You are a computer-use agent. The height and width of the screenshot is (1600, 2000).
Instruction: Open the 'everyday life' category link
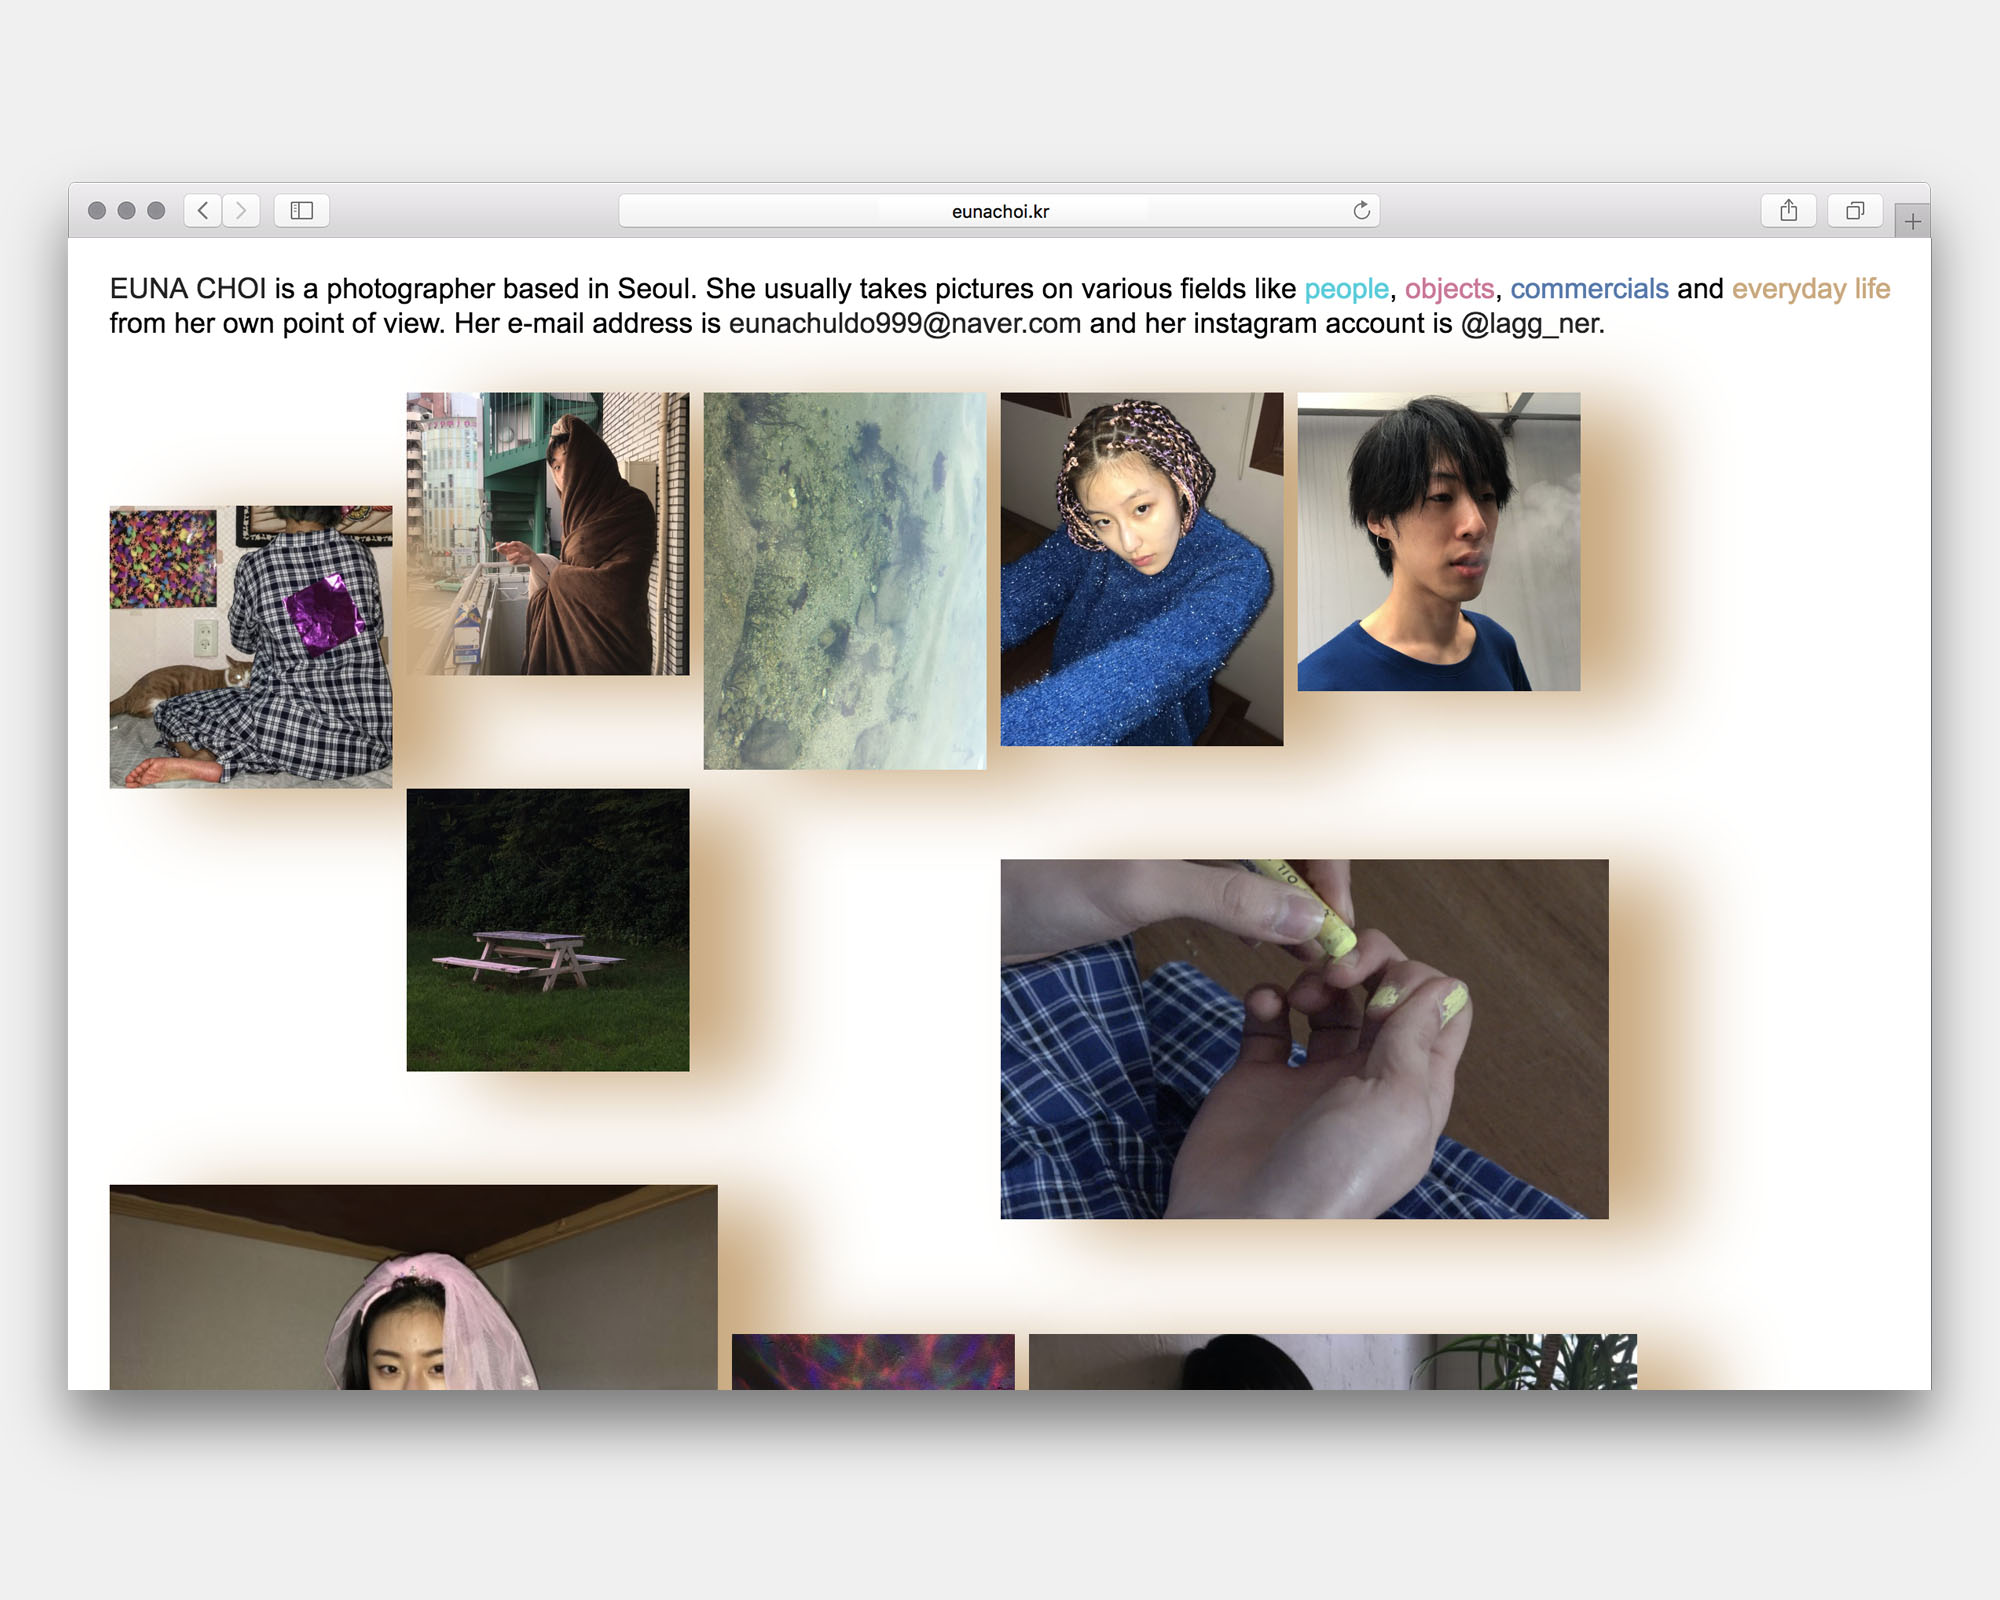[x=1811, y=289]
